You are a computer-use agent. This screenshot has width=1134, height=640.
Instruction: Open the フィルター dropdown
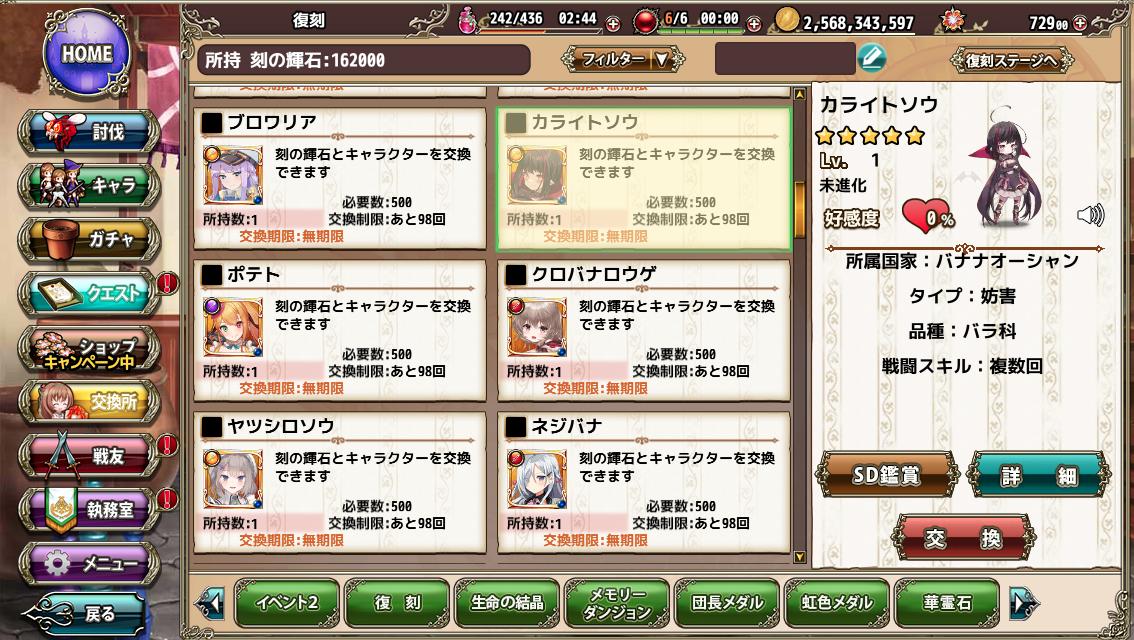click(x=623, y=59)
